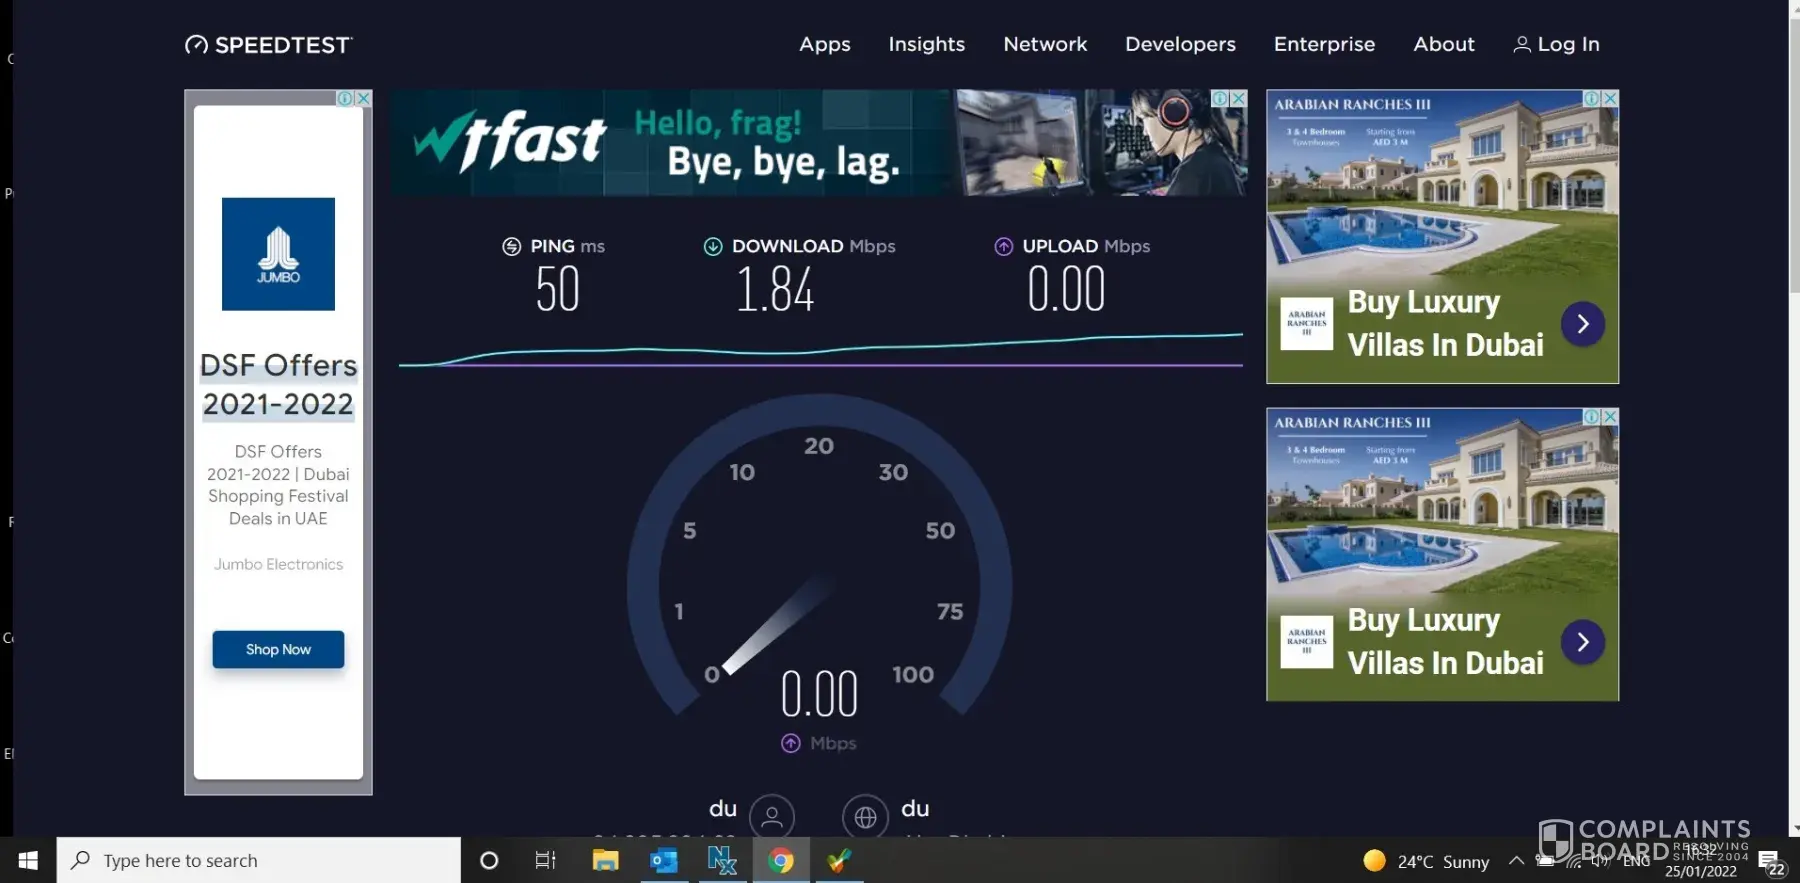Screen dimensions: 1800x883
Task: Click the Ping icon beside PING ms
Action: [x=511, y=246]
